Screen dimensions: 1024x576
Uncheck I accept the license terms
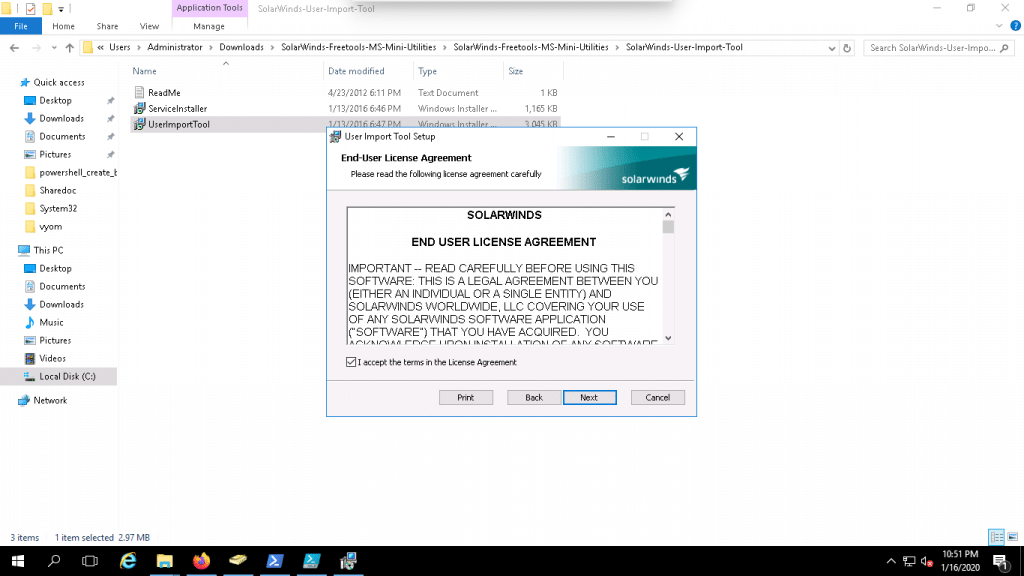click(350, 362)
